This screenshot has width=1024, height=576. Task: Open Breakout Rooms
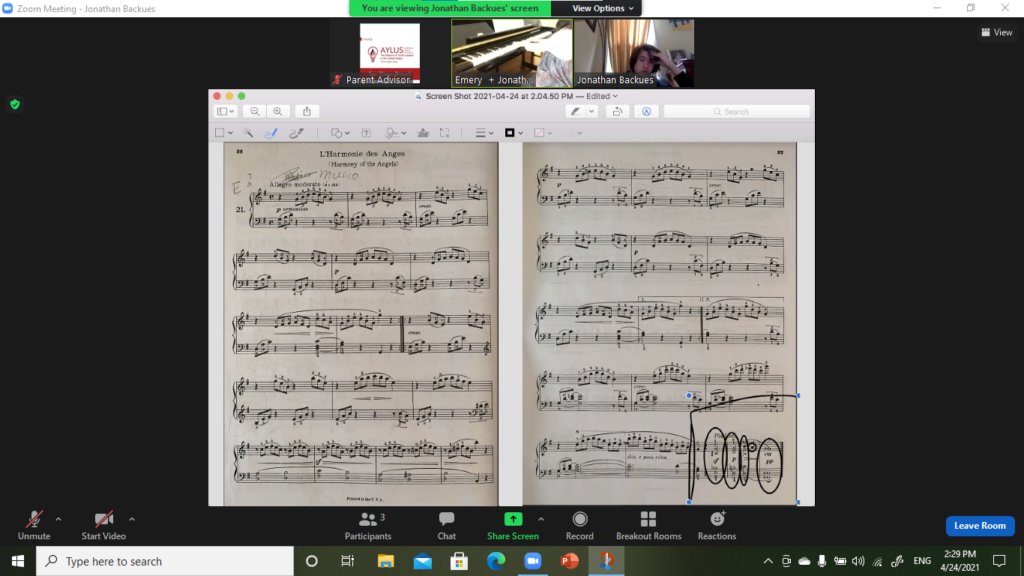coord(648,526)
